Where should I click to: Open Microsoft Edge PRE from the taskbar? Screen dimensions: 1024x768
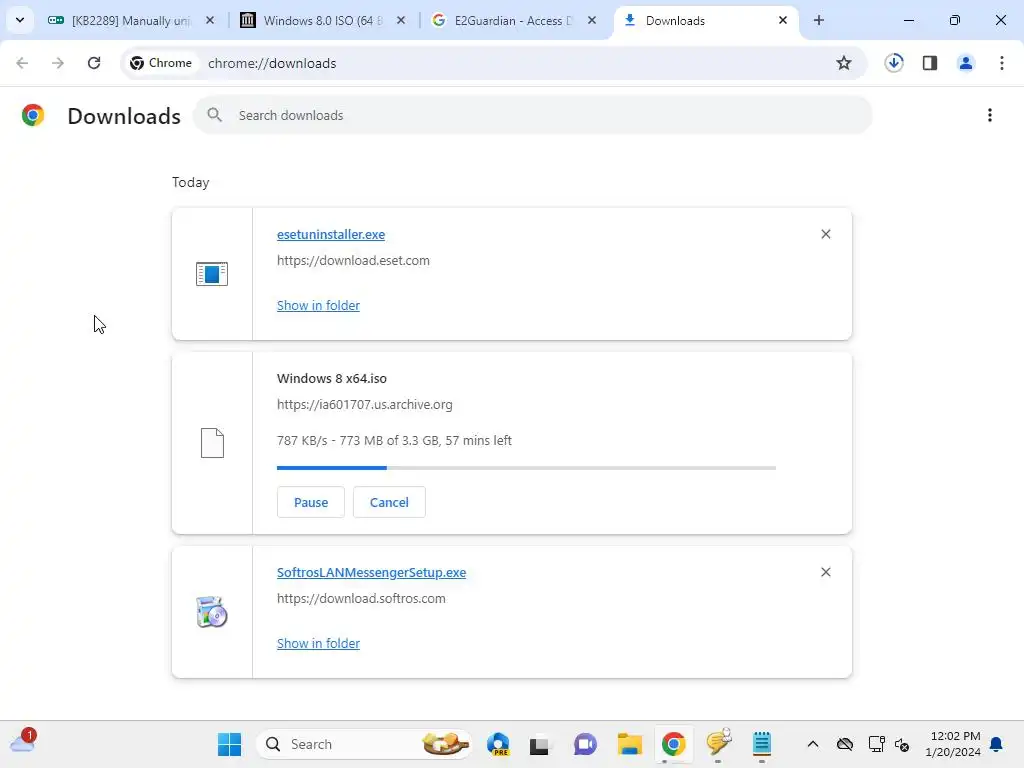498,744
